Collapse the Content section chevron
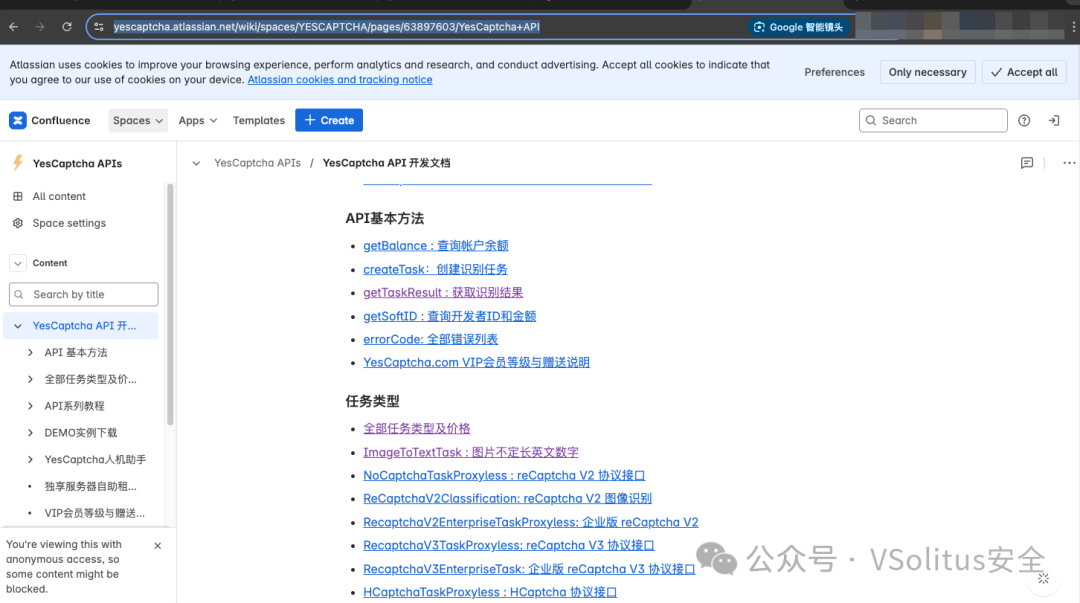 18,263
